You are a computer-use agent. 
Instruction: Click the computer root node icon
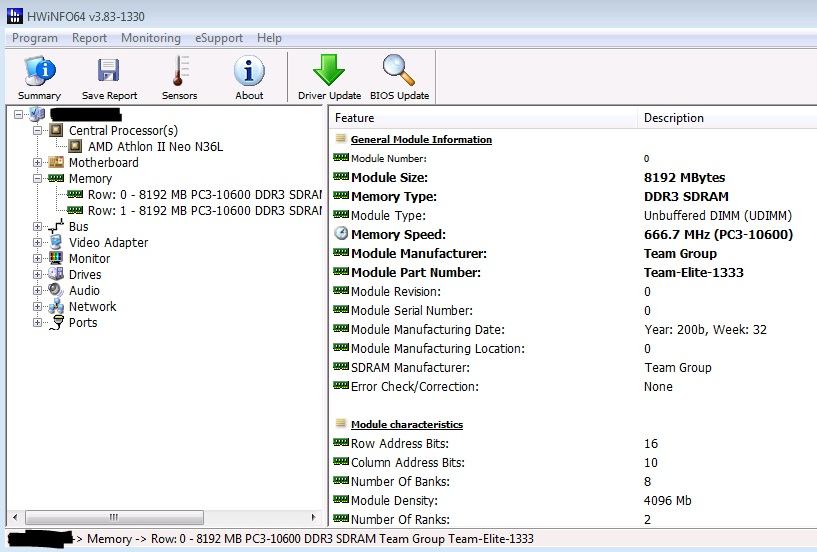point(37,114)
